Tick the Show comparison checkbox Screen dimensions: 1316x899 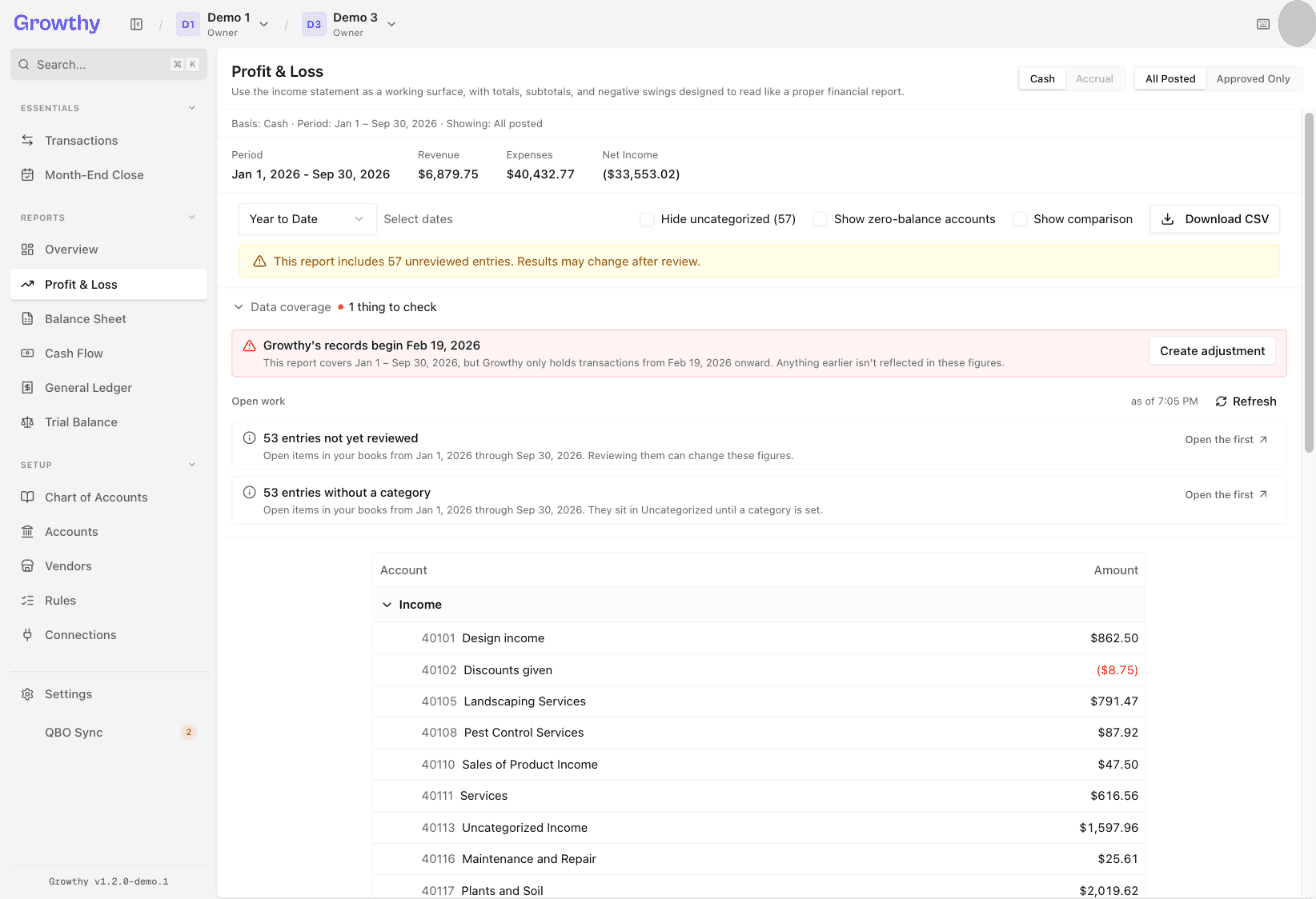pos(1019,219)
